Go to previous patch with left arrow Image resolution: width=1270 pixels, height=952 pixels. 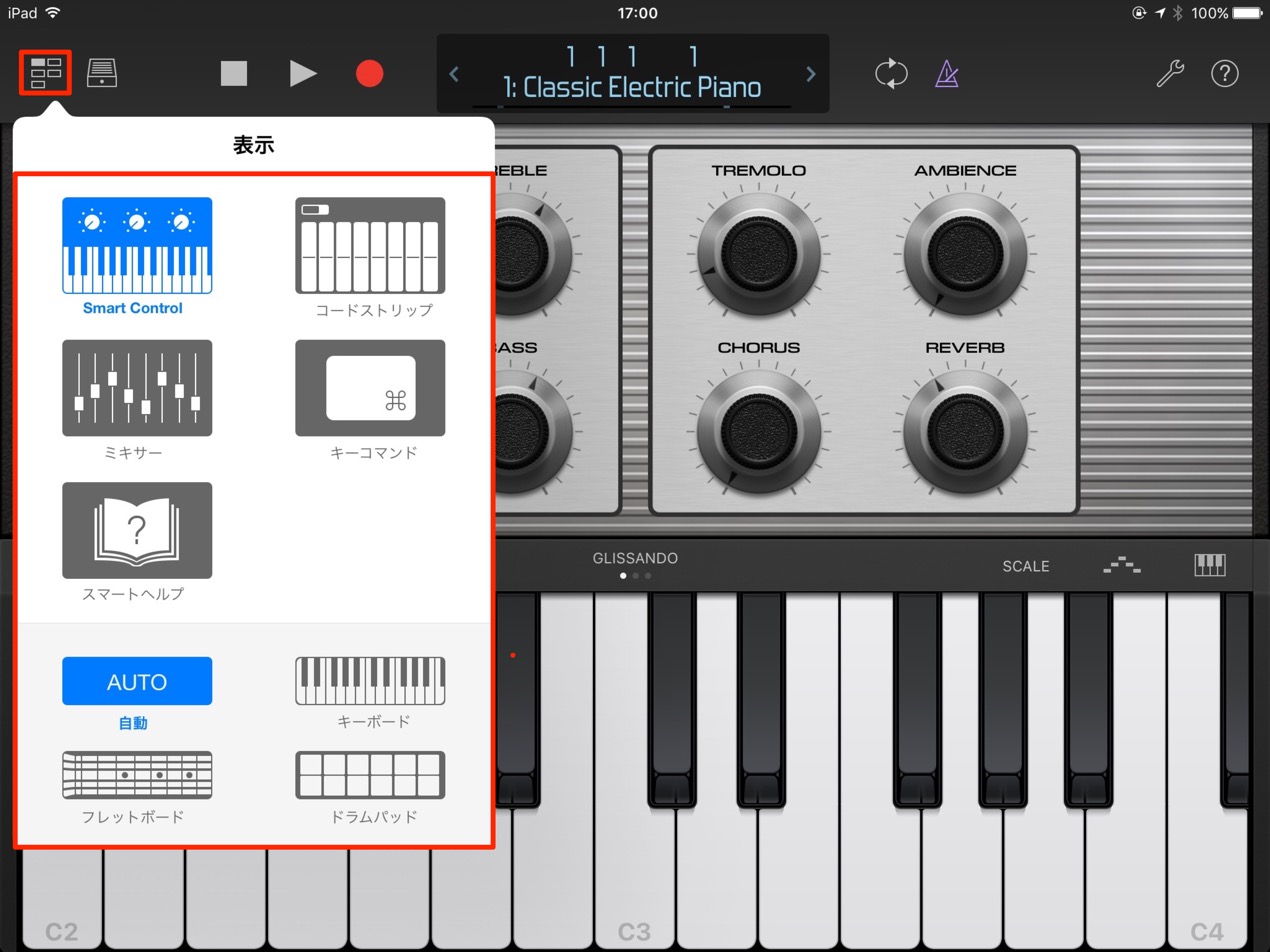point(454,74)
